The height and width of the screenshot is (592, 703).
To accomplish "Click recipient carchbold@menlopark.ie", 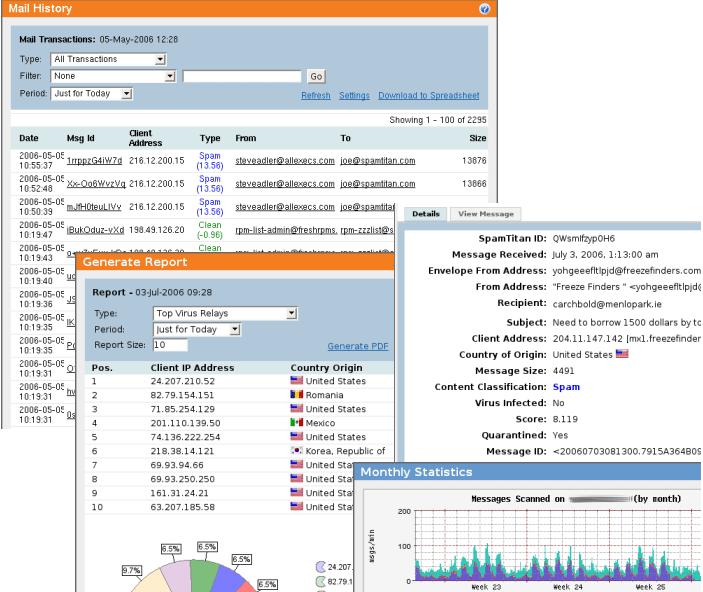I will tap(607, 304).
